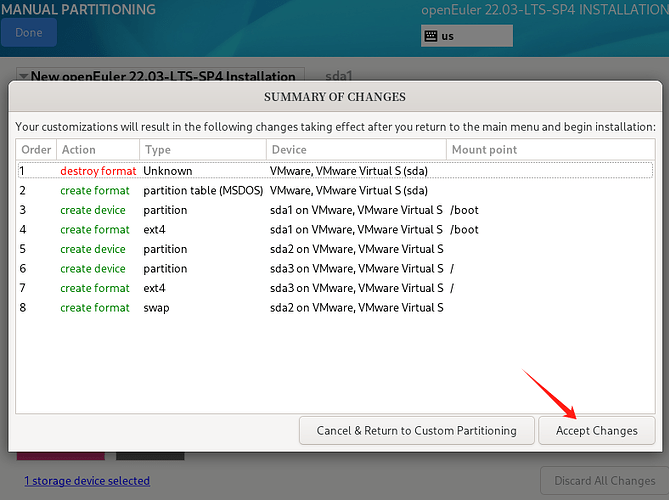Image resolution: width=669 pixels, height=500 pixels.
Task: Open the us keyboard layout selector
Action: (x=467, y=36)
